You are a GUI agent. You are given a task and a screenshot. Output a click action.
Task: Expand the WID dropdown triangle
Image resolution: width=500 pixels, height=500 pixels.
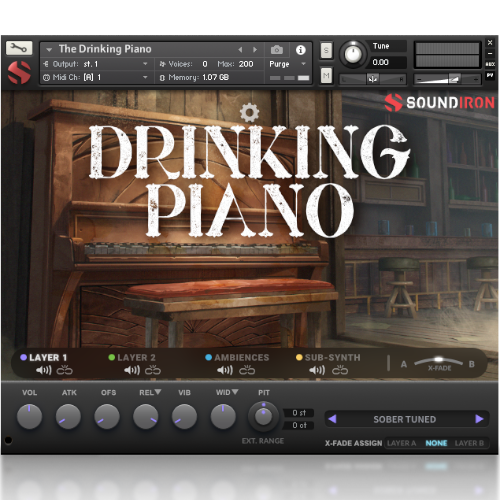[x=235, y=392]
